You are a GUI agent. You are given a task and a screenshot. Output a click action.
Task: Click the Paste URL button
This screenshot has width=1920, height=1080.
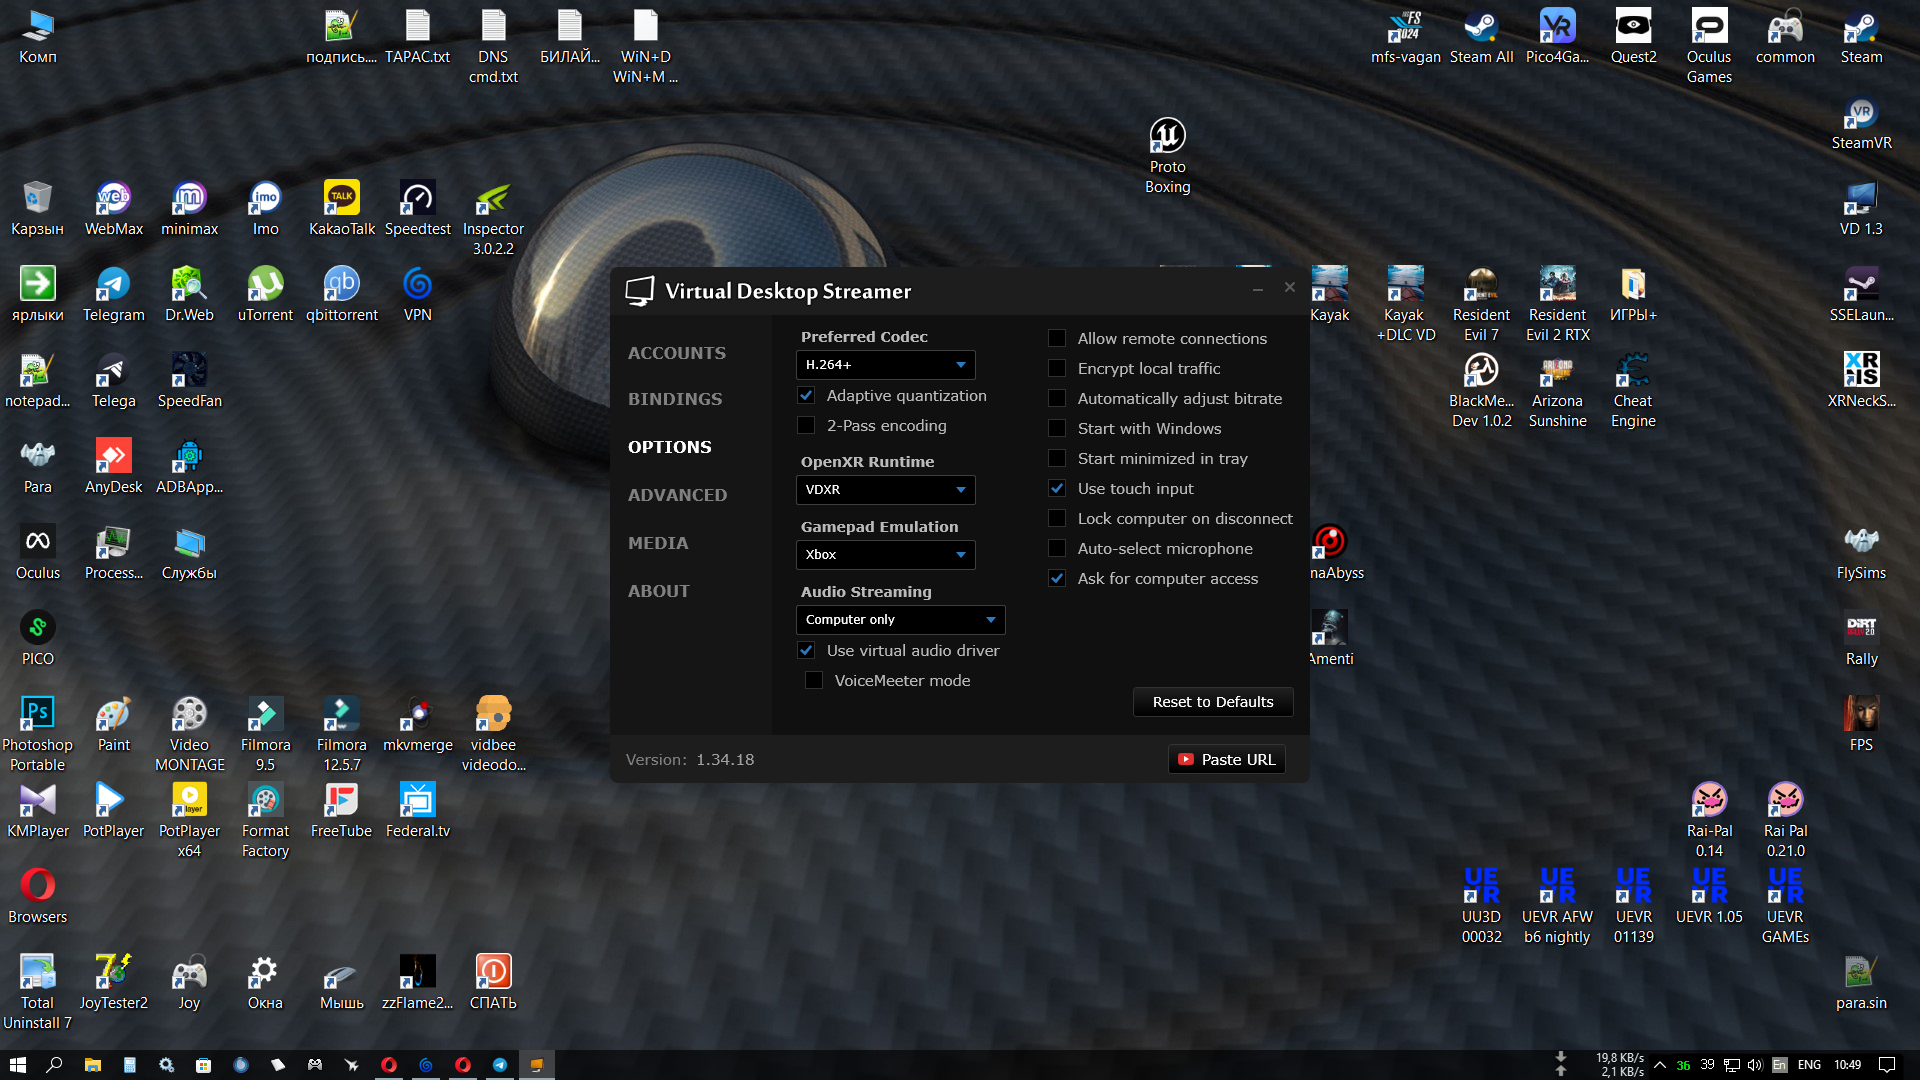click(x=1226, y=760)
